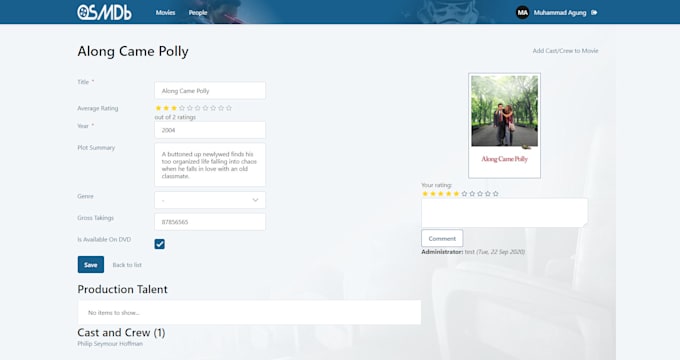Click the third Average Rating star

tap(174, 108)
